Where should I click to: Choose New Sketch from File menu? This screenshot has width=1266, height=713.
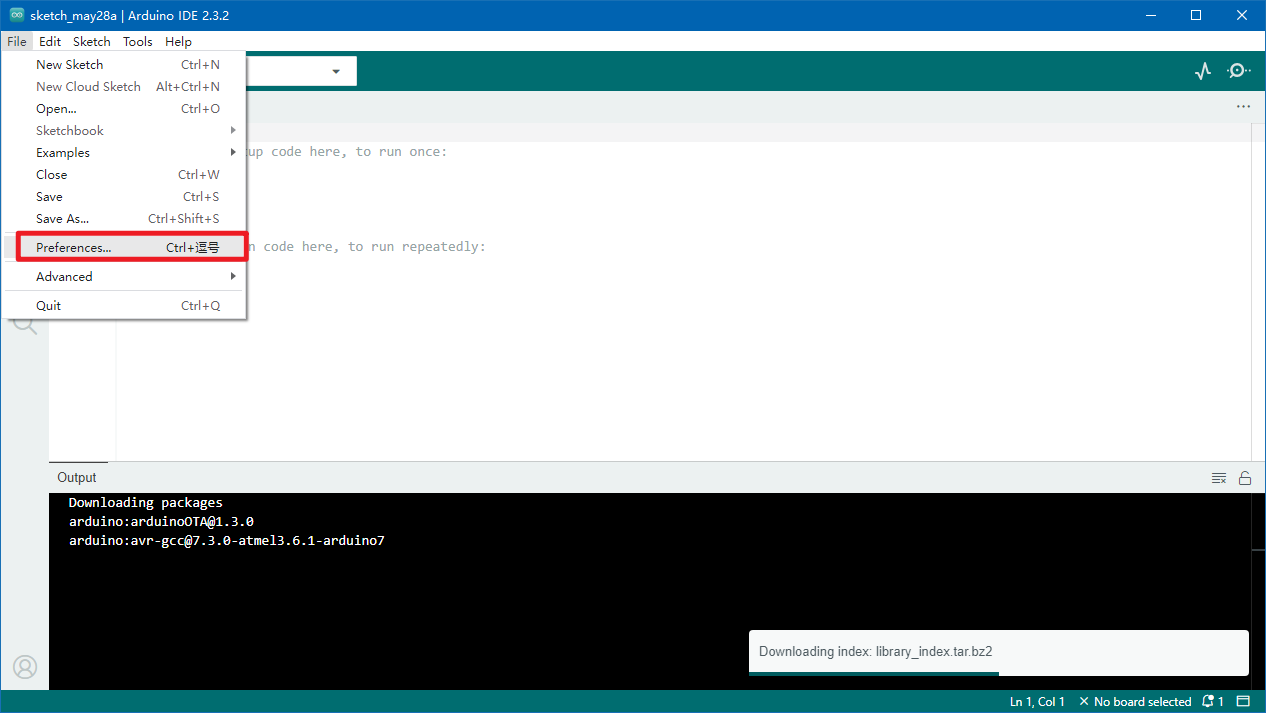125,65
